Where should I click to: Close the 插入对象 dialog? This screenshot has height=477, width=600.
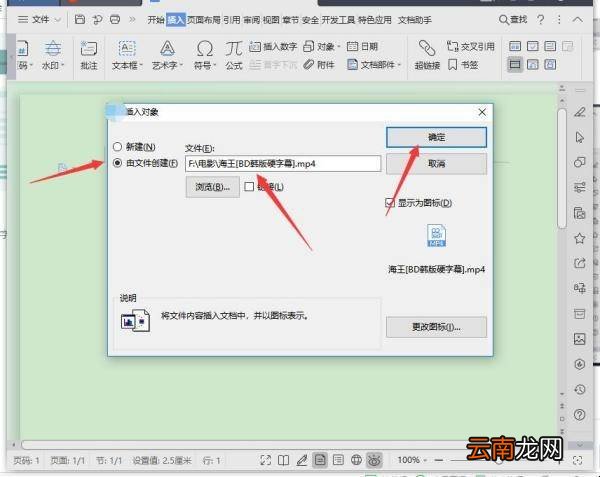coord(482,112)
